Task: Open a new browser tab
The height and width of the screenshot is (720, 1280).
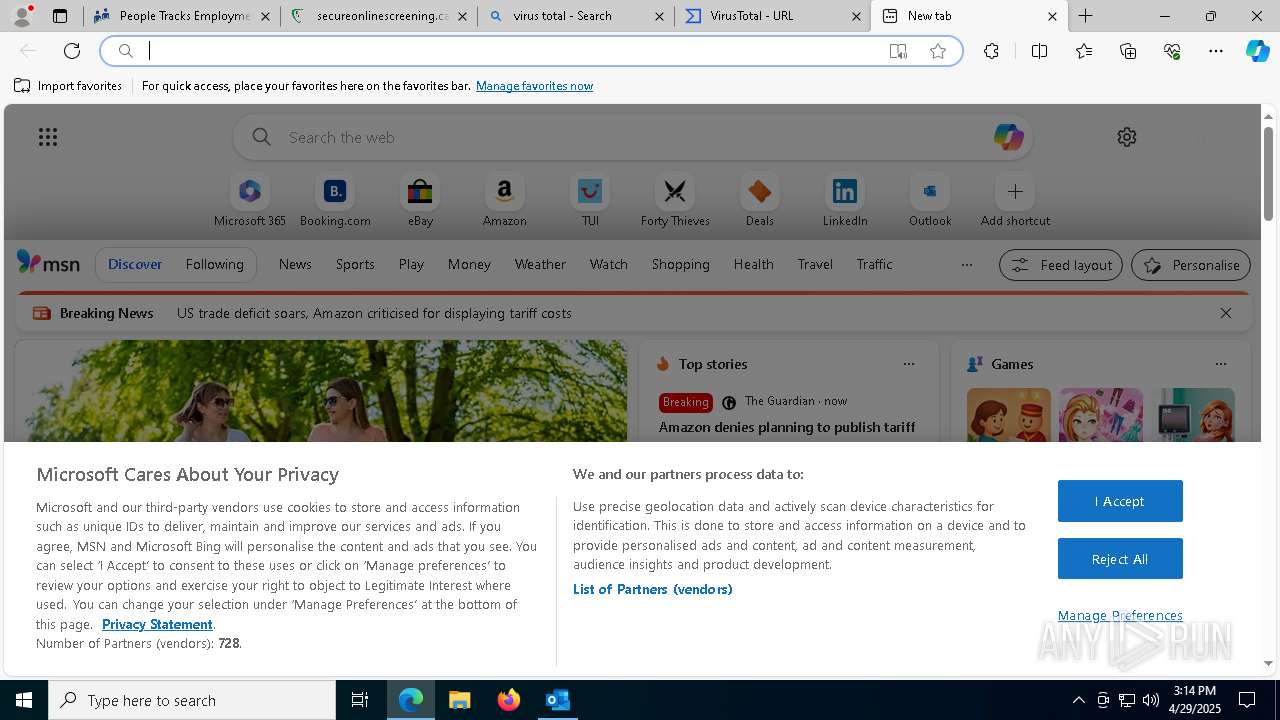Action: click(1085, 16)
